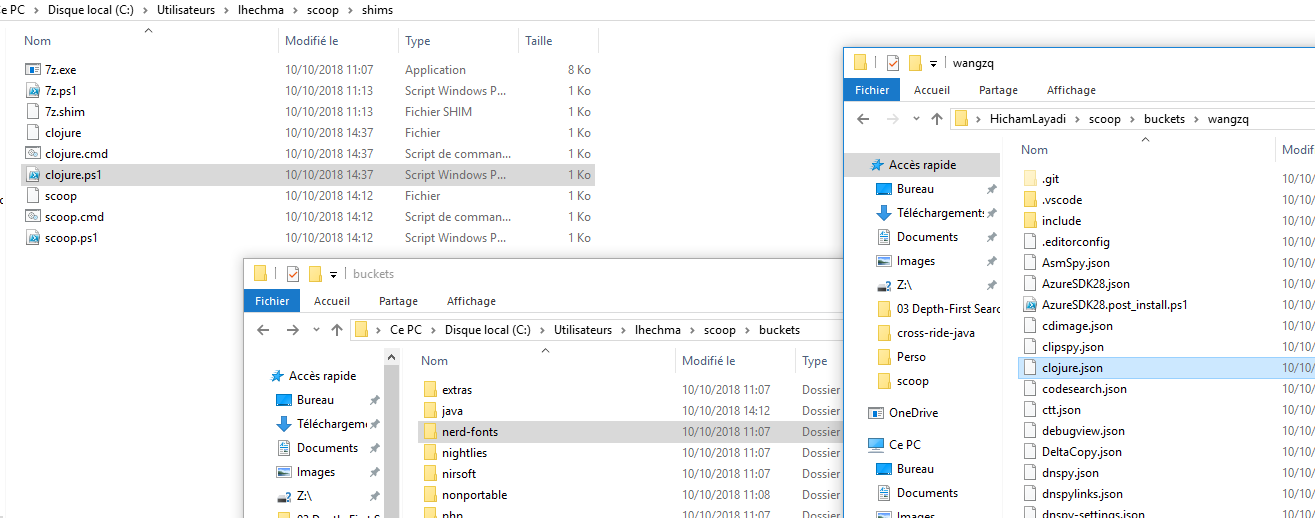Select the .git folder icon in wangzq
Screen dimensions: 1315x518
point(1031,179)
